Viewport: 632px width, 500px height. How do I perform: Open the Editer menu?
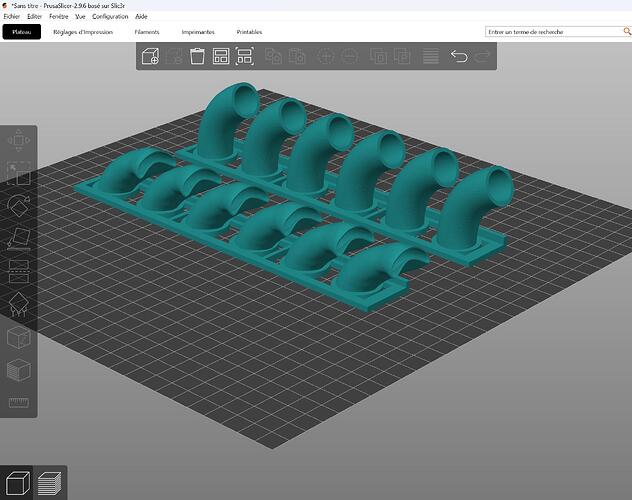click(x=35, y=17)
